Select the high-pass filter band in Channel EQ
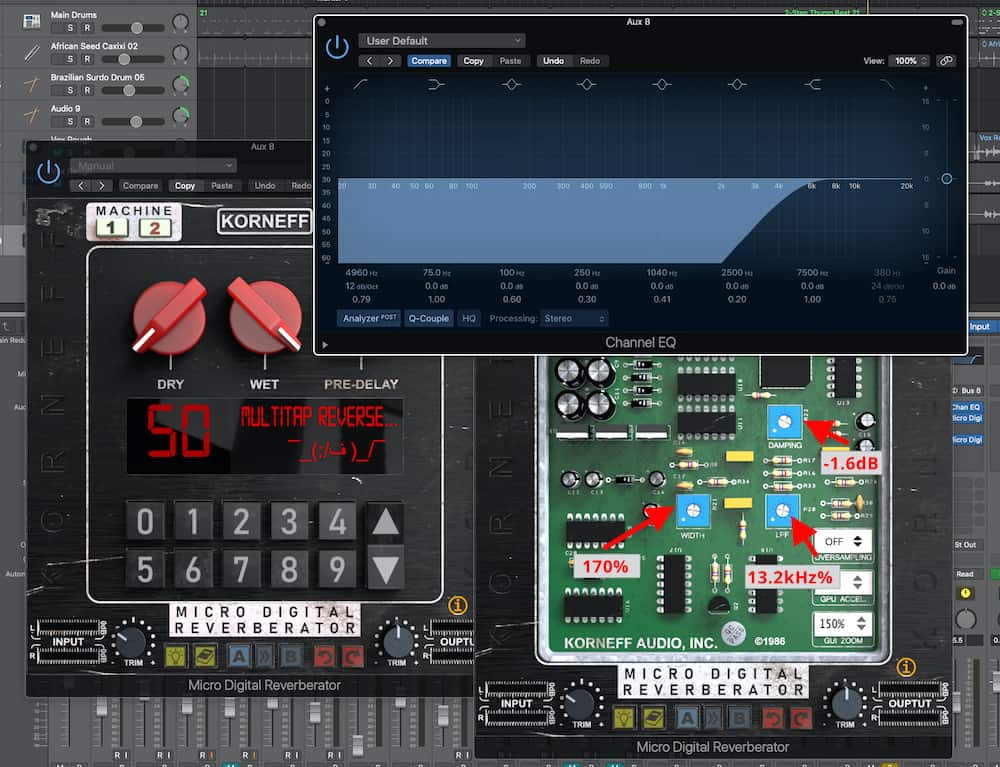 360,84
